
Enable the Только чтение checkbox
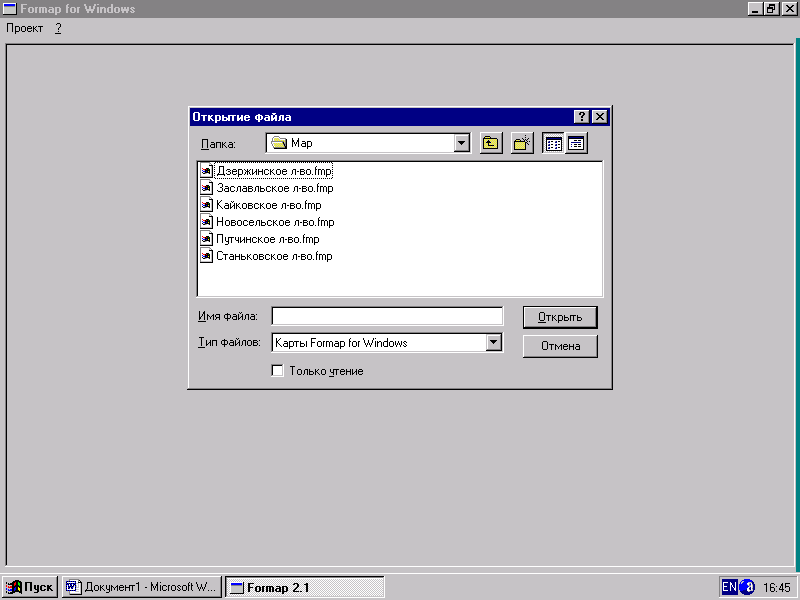[278, 370]
